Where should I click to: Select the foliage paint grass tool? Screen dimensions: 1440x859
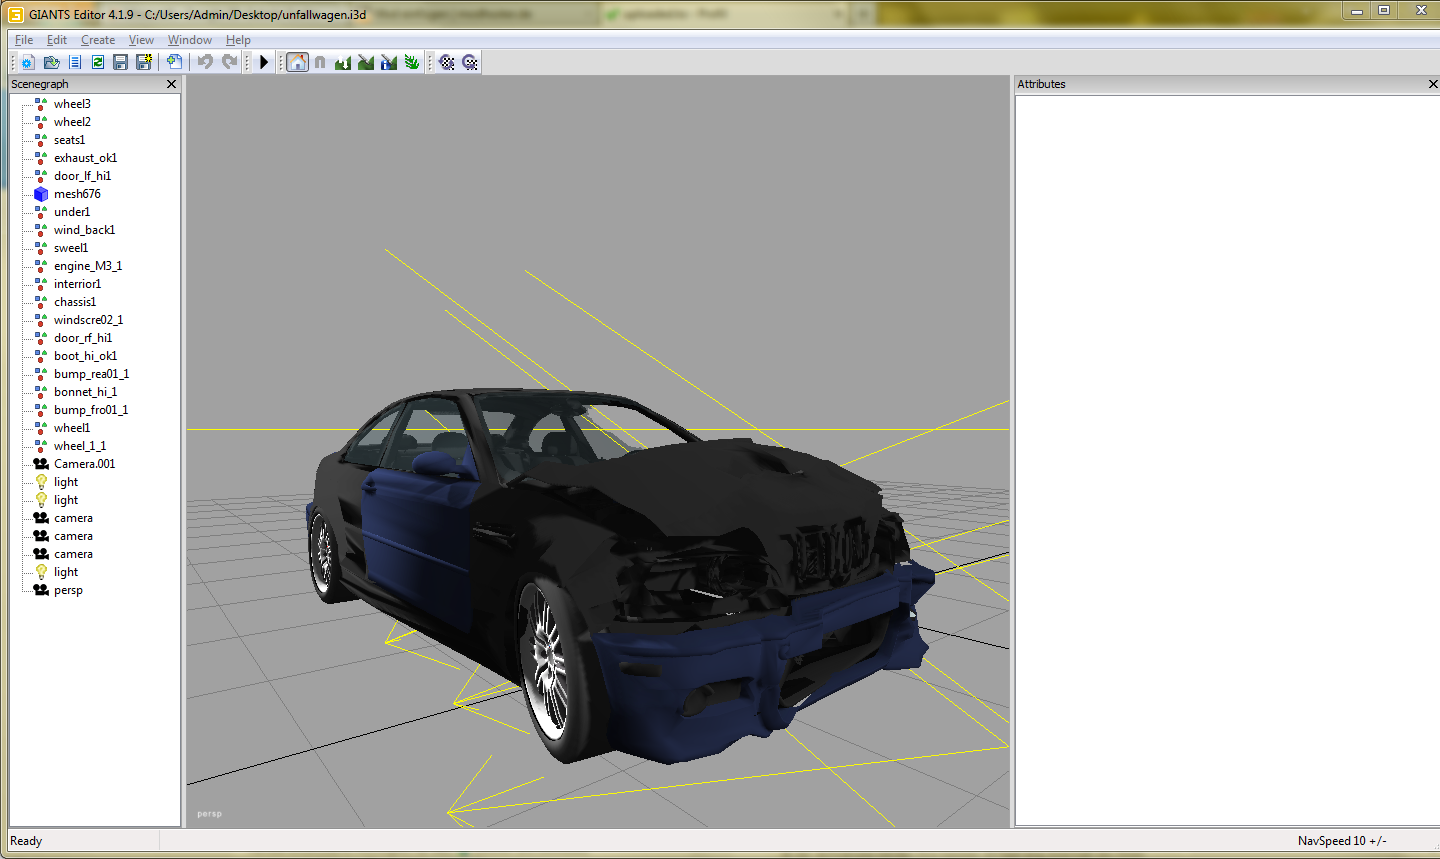click(x=412, y=62)
